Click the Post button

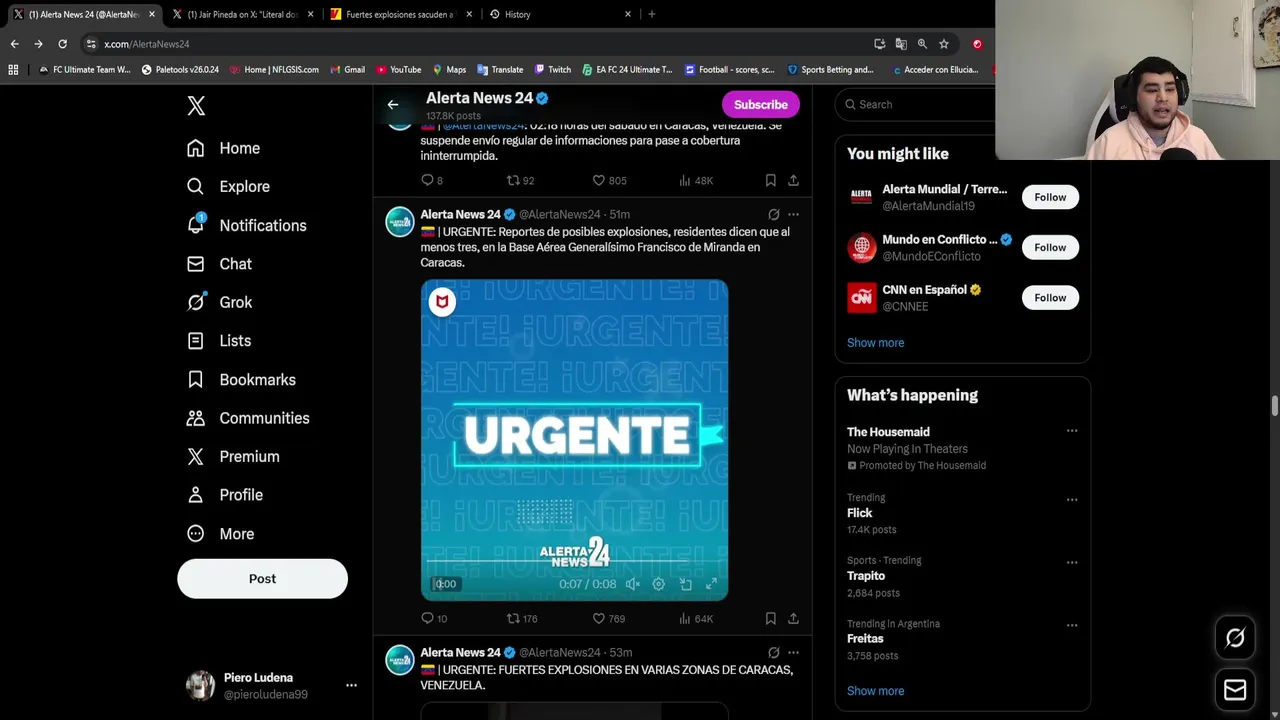click(x=262, y=579)
